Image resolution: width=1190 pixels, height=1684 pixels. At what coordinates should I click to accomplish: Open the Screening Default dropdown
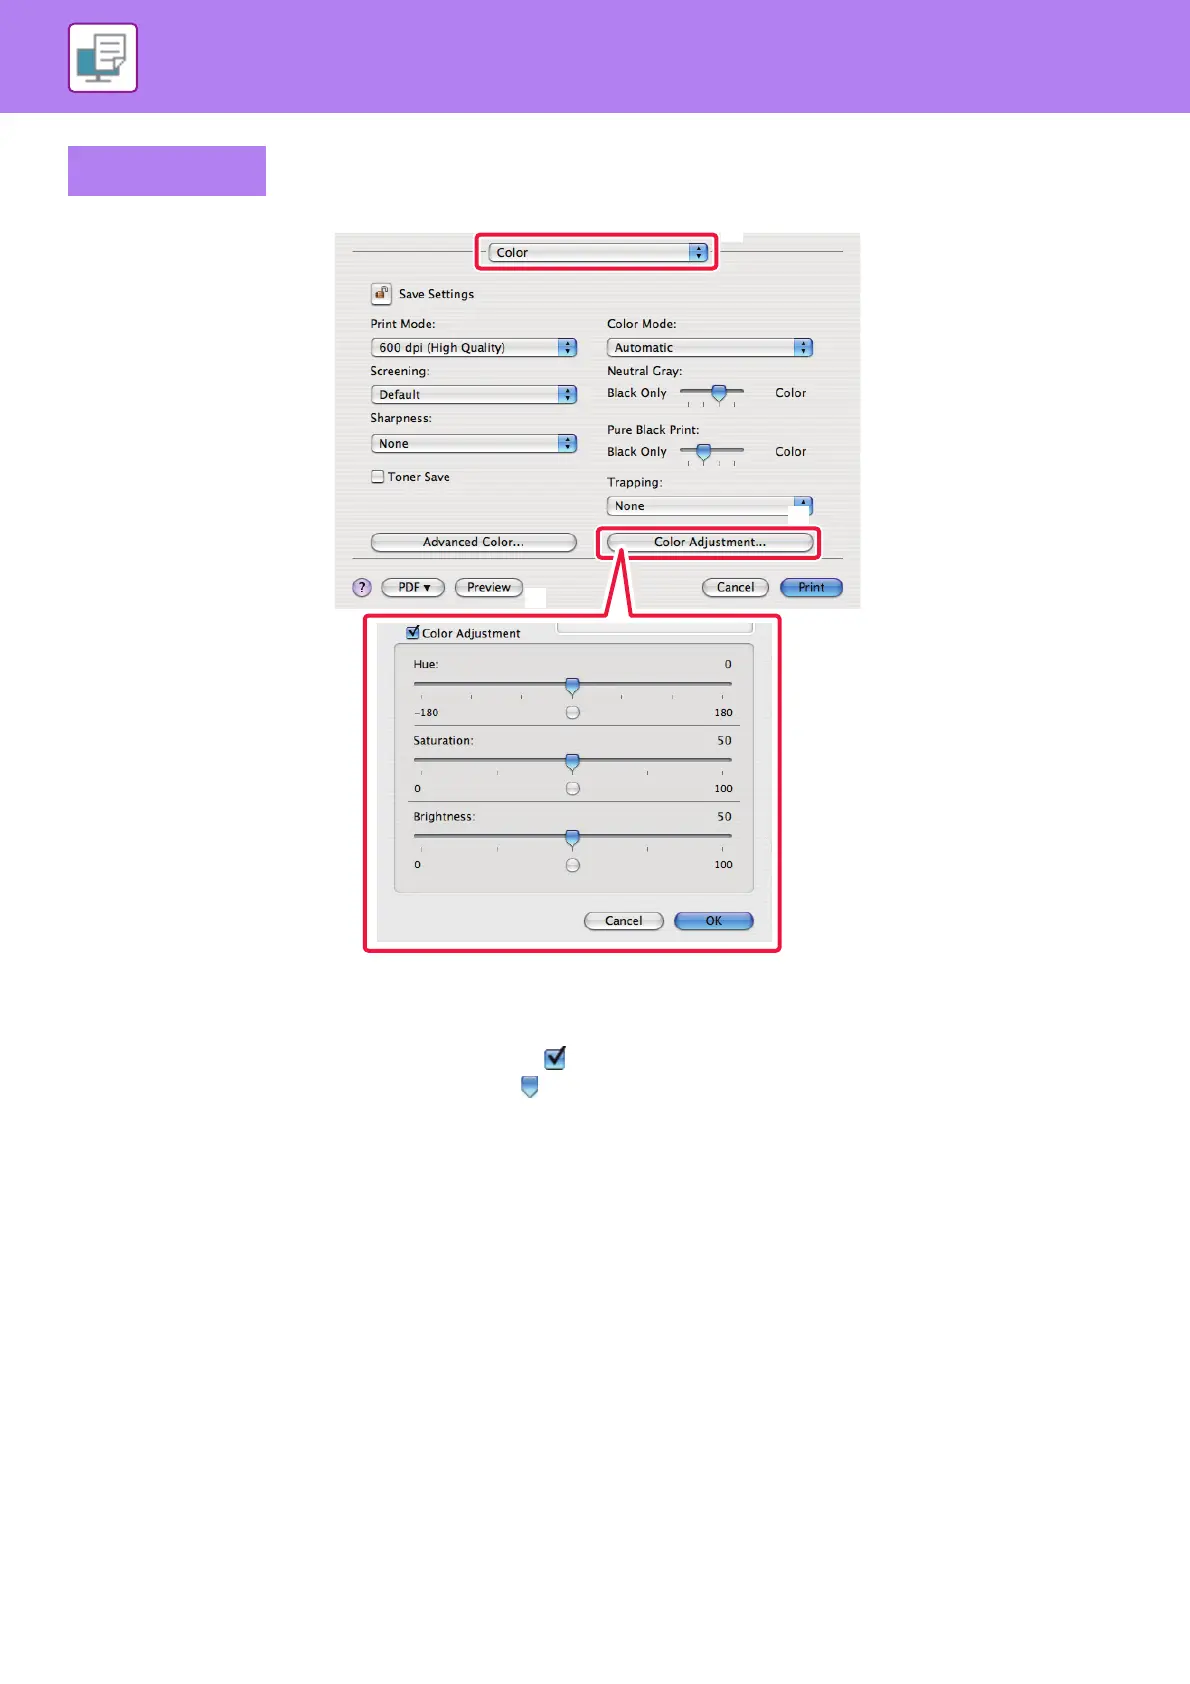(474, 395)
